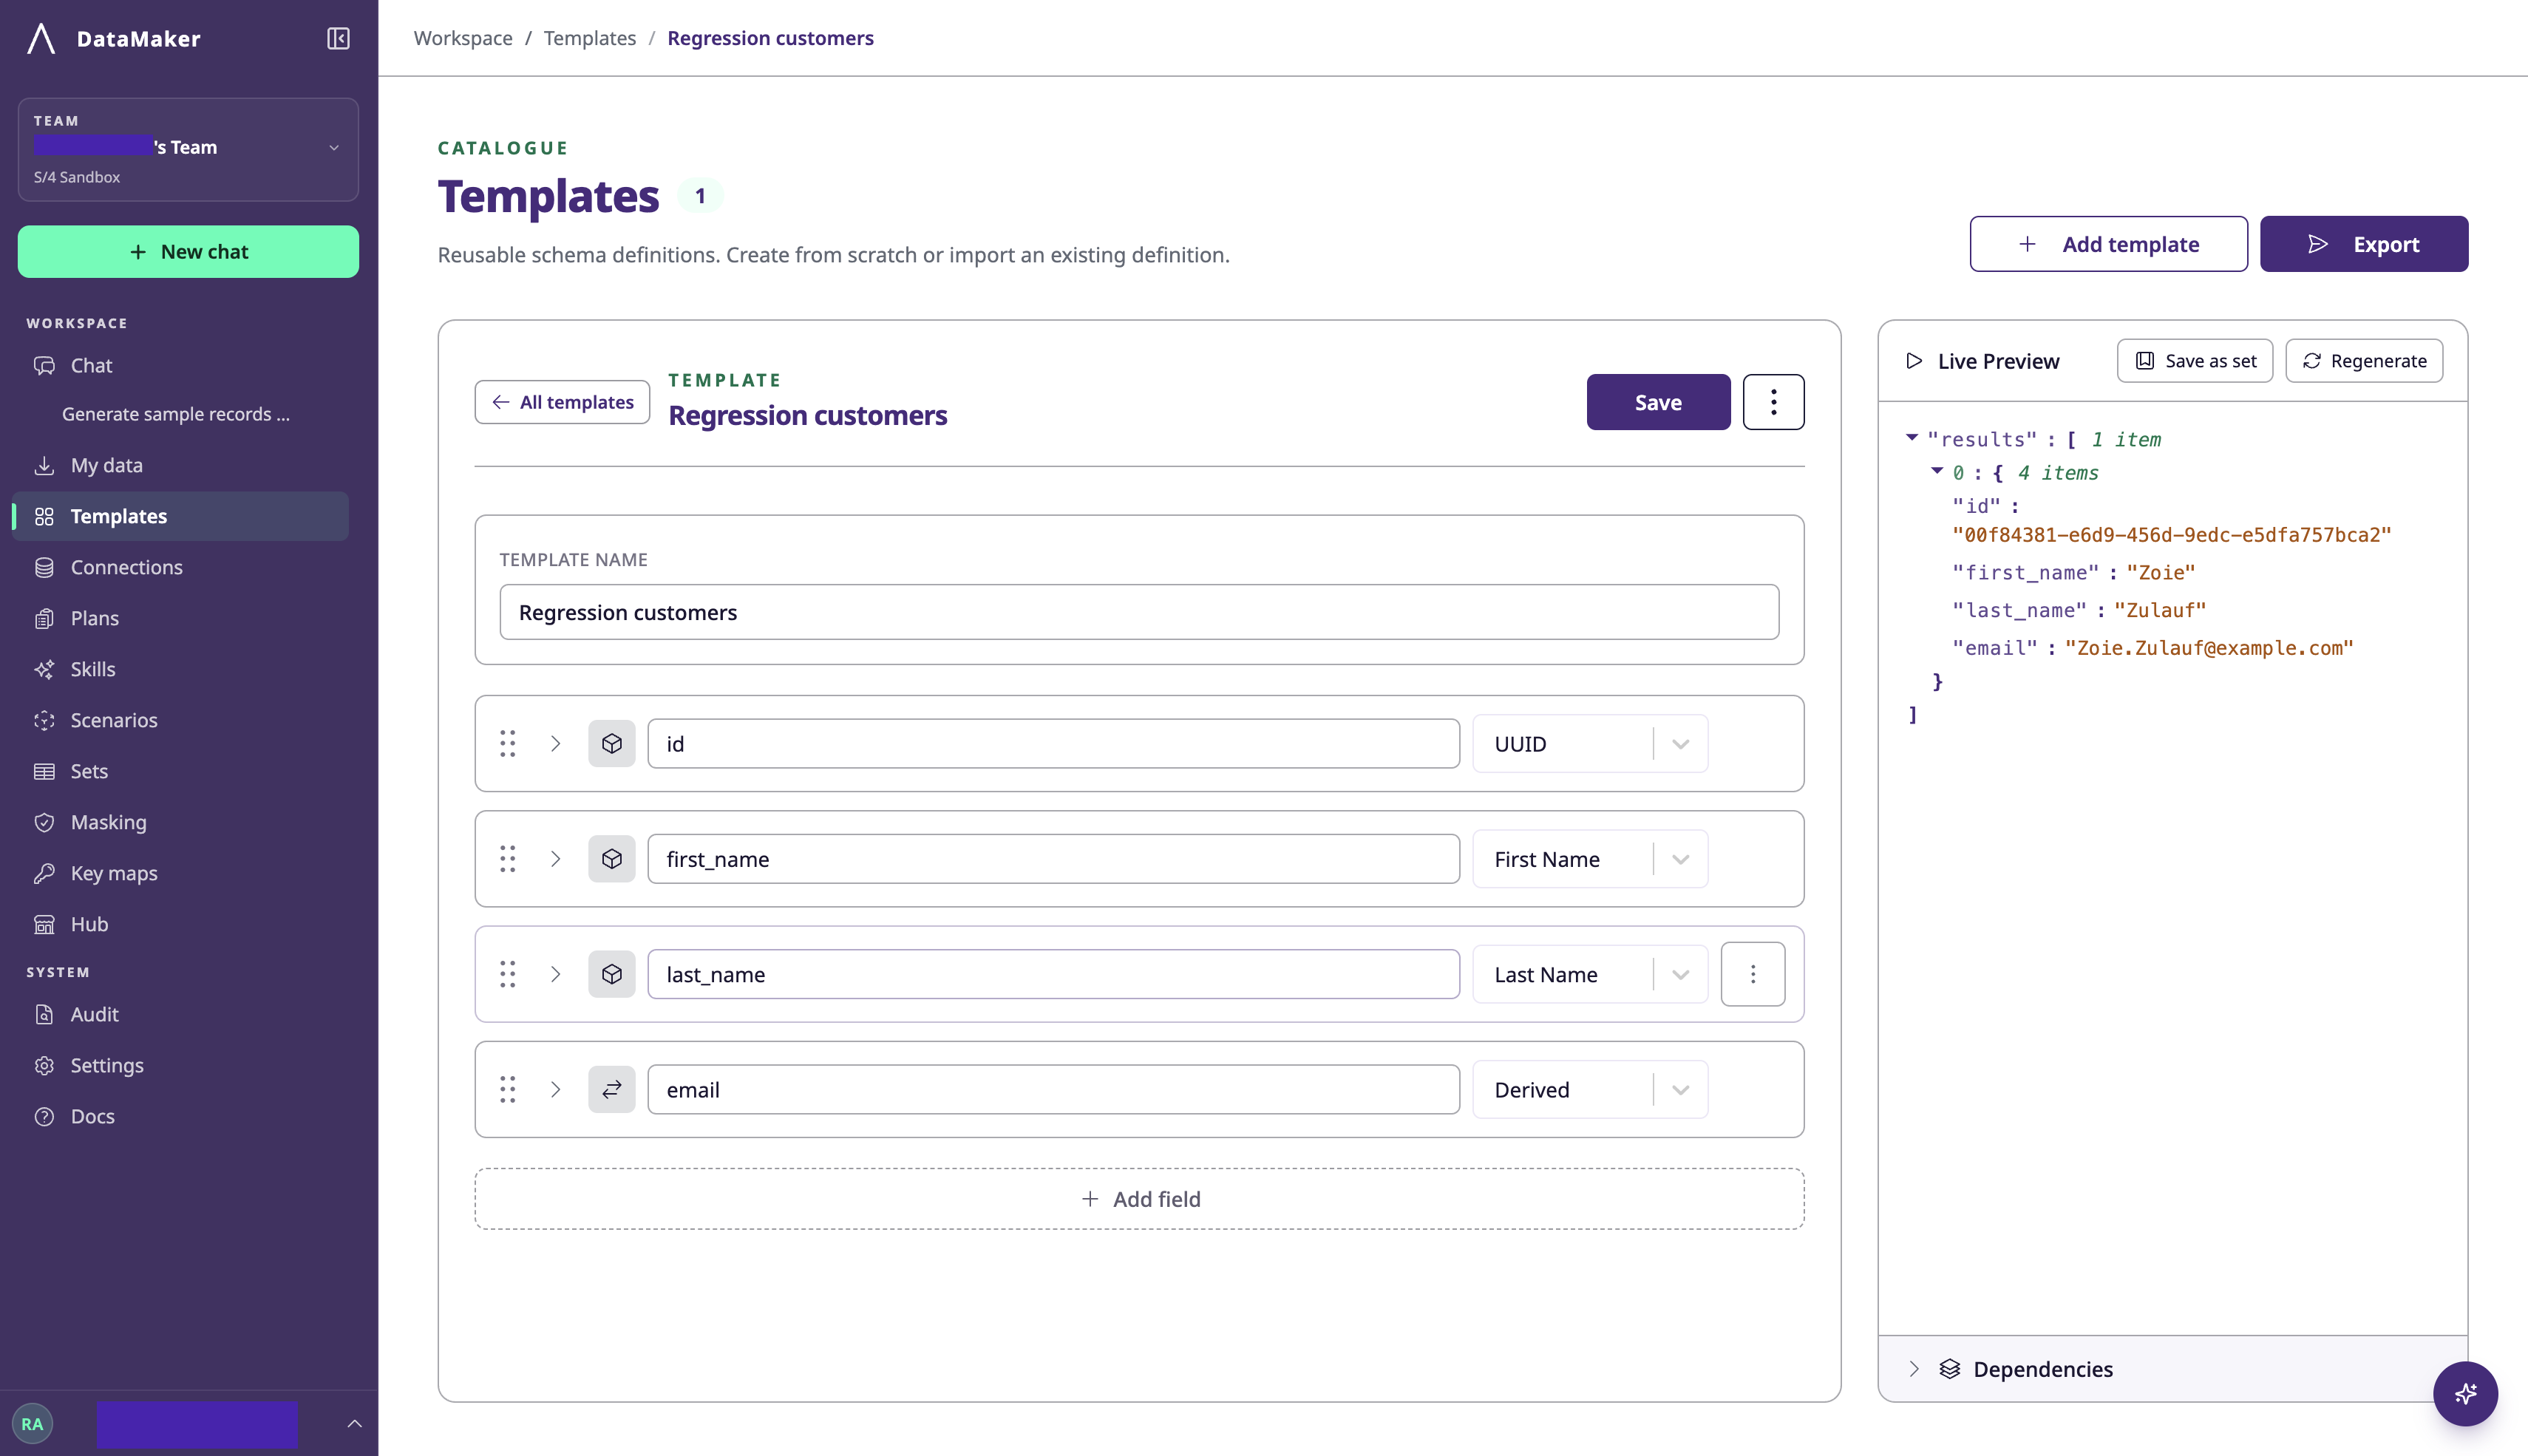Click the last_name field cube icon

coord(612,974)
